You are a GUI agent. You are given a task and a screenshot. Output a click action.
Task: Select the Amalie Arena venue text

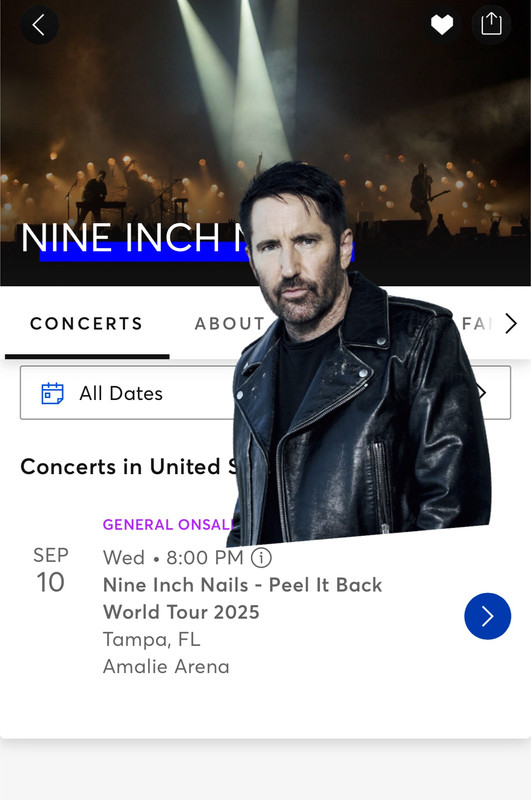(x=166, y=666)
